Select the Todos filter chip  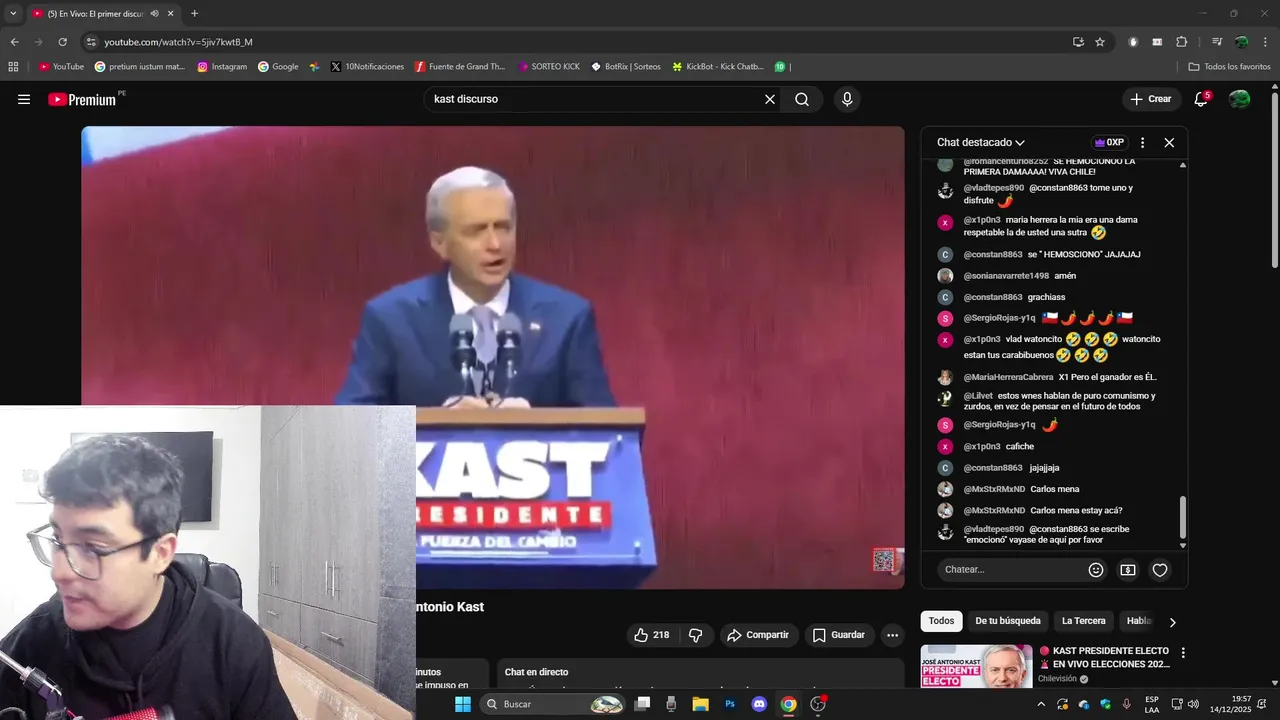point(941,621)
